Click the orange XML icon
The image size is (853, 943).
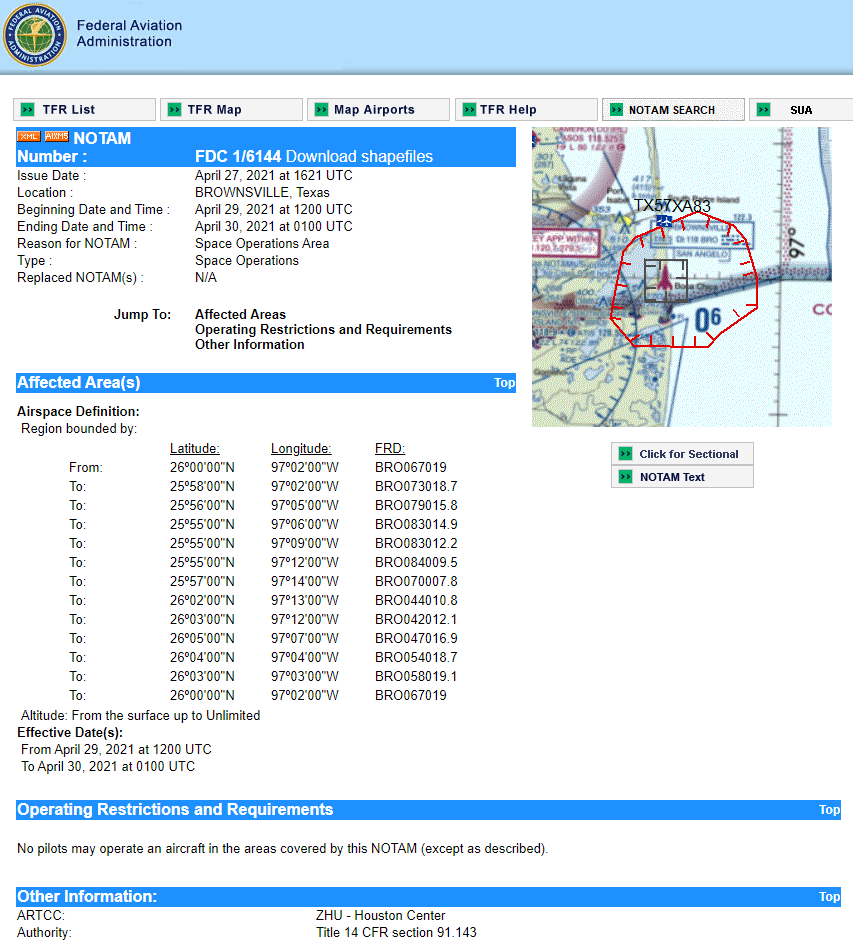click(29, 137)
